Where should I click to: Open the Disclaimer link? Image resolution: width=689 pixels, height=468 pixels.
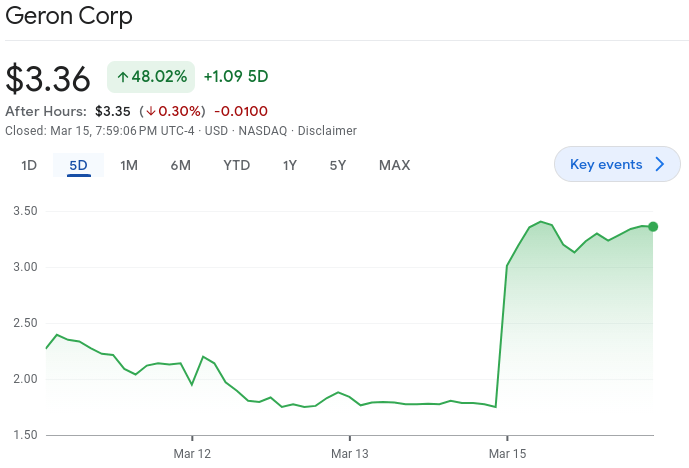(x=327, y=131)
